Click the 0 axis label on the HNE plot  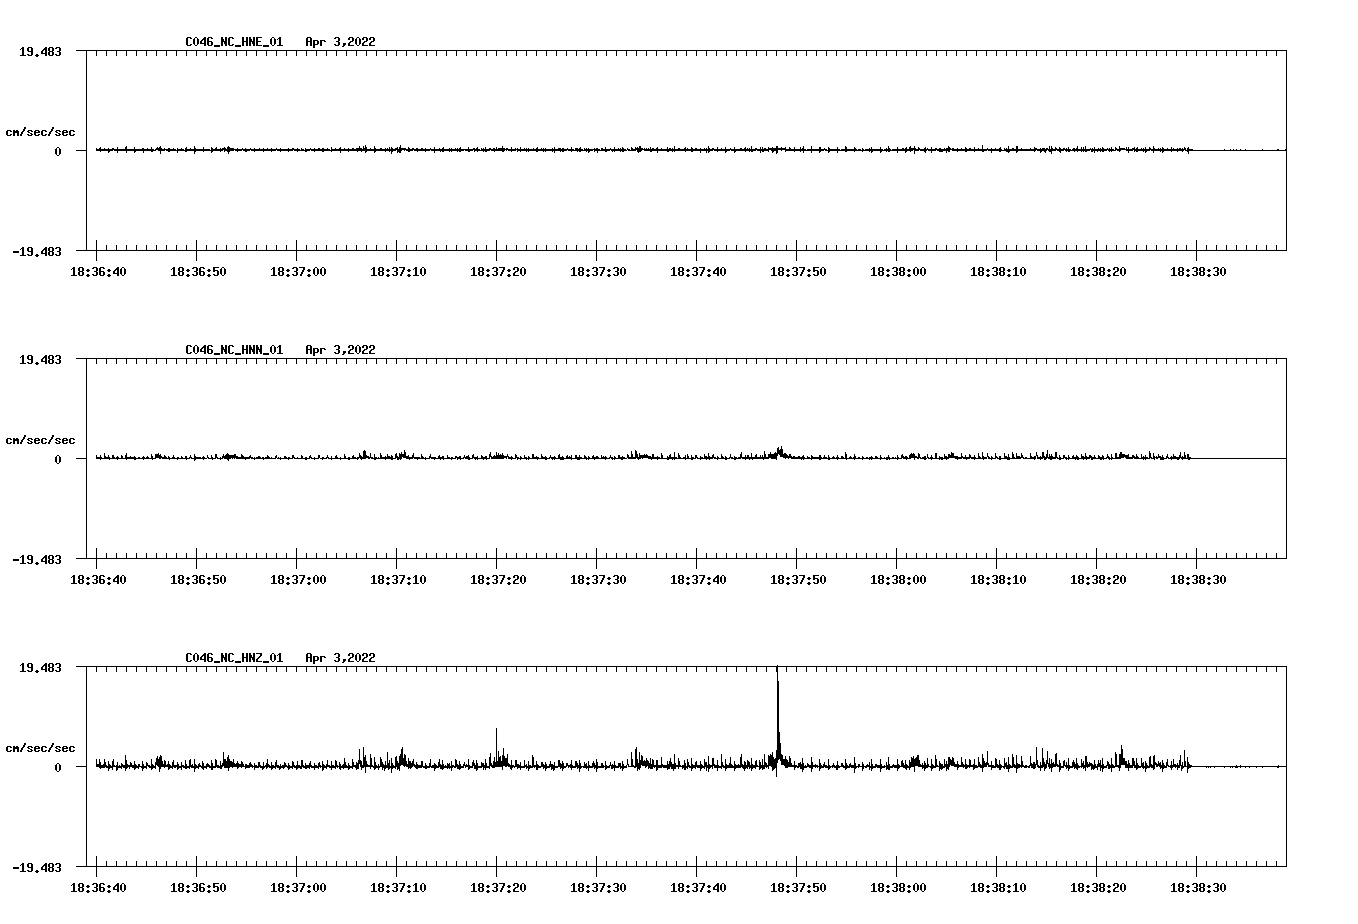click(x=58, y=151)
